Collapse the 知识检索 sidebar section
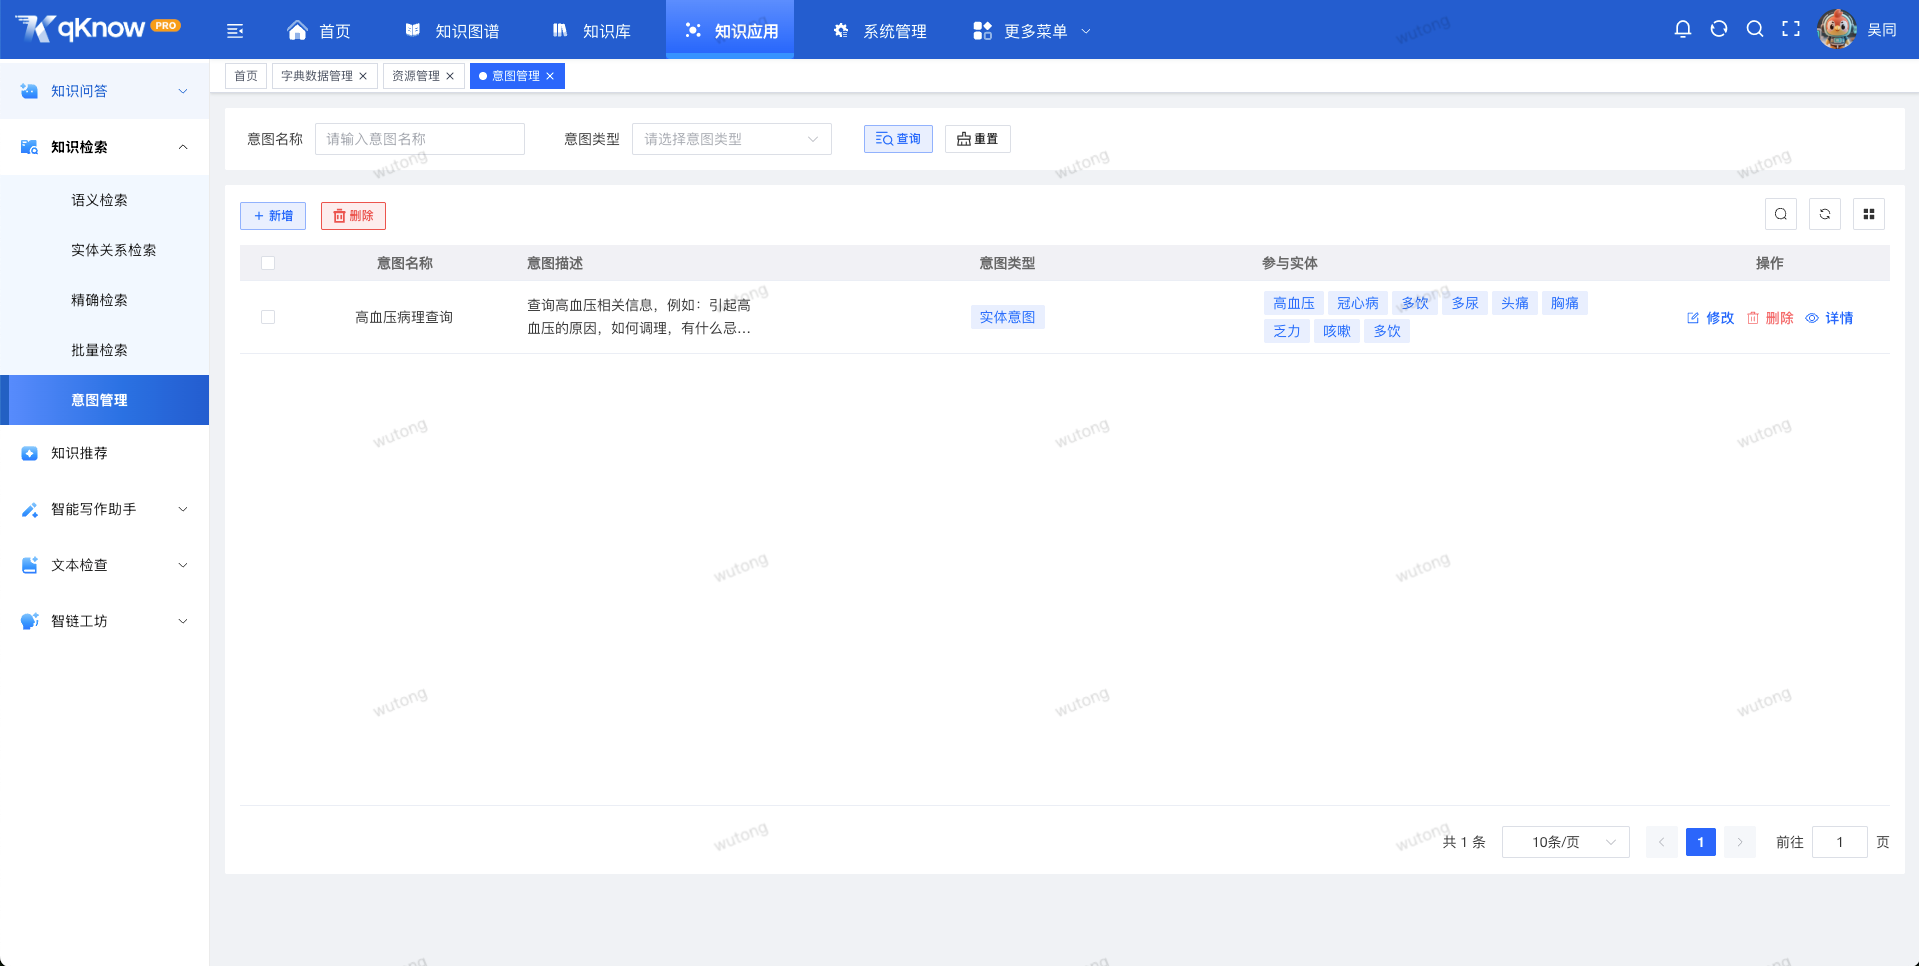1919x966 pixels. coord(183,146)
